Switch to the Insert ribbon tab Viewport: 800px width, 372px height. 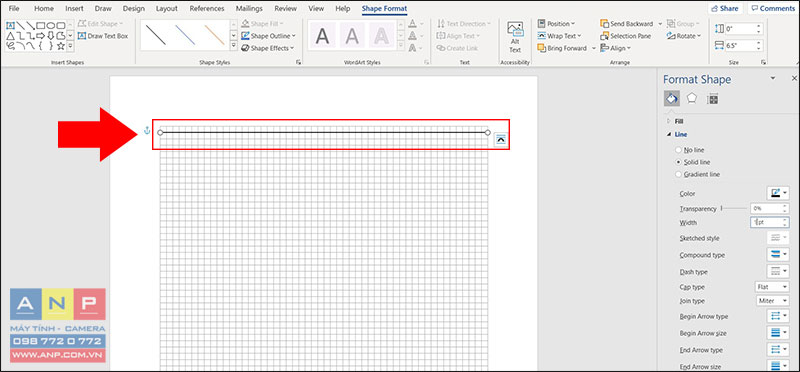(x=74, y=9)
